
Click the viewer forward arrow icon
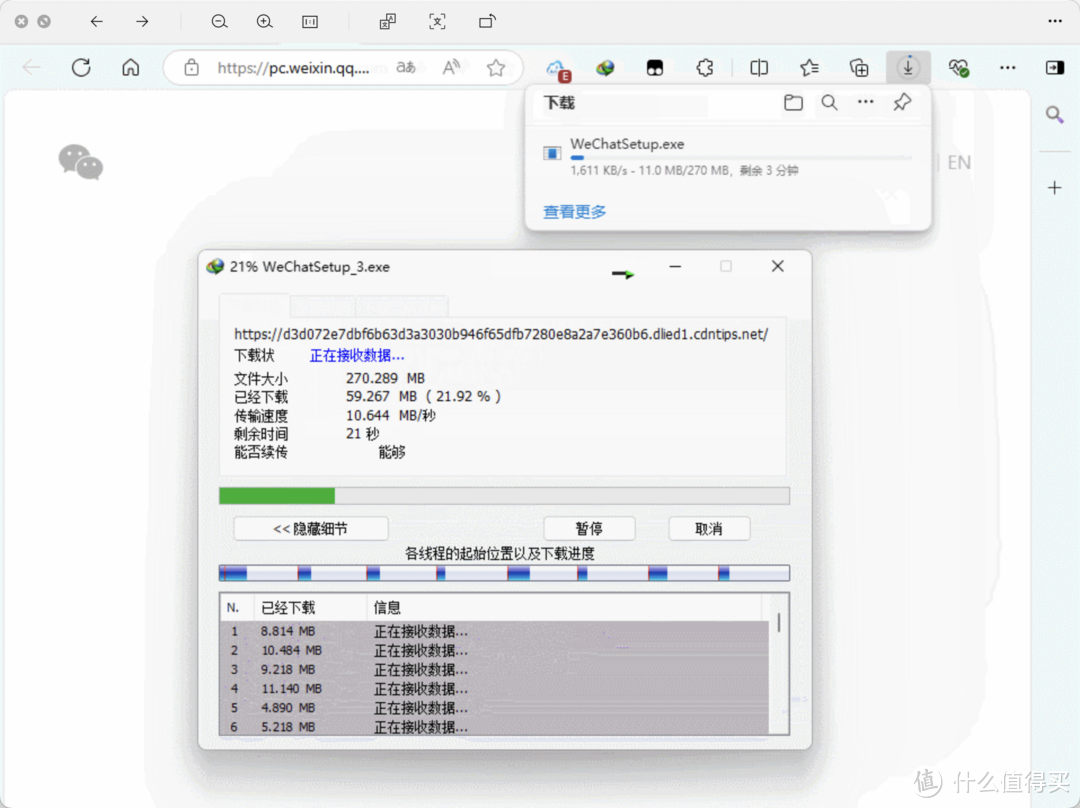pos(142,21)
